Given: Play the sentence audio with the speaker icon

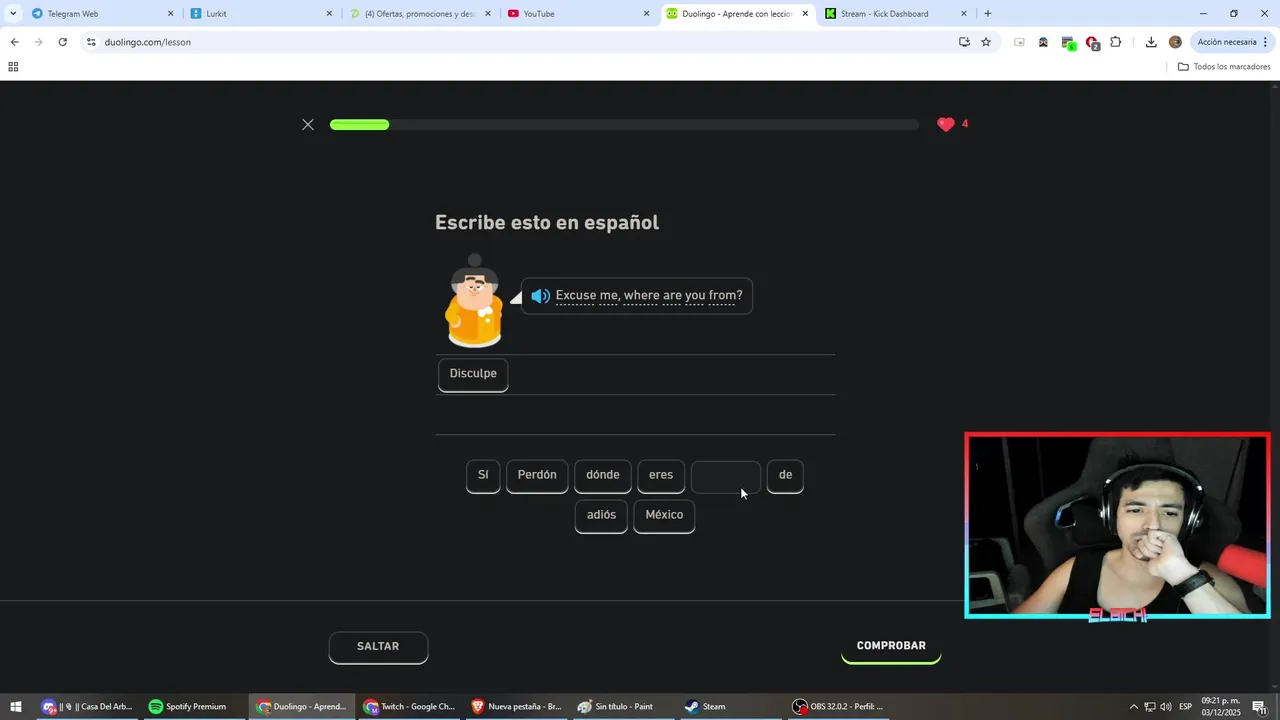Looking at the screenshot, I should click(x=541, y=296).
